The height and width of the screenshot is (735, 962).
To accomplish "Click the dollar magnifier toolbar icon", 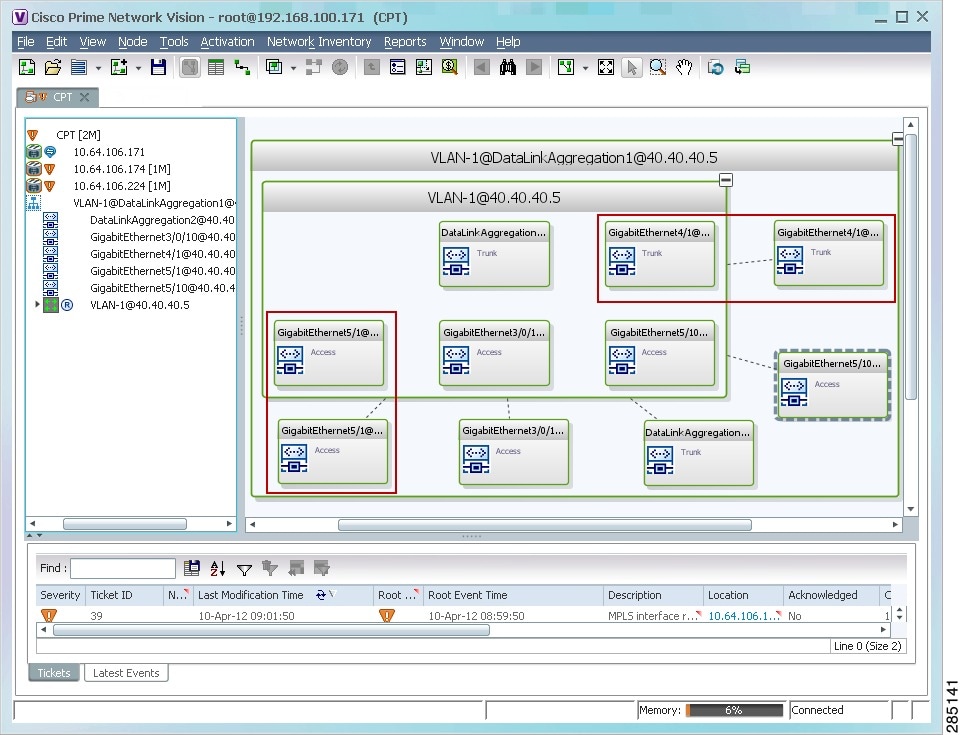I will pos(450,67).
